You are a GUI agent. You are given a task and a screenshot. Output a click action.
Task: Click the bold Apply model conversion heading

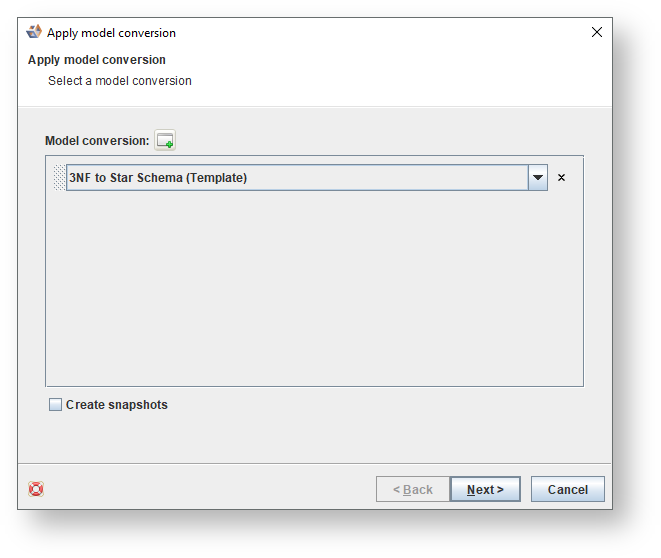click(x=97, y=60)
